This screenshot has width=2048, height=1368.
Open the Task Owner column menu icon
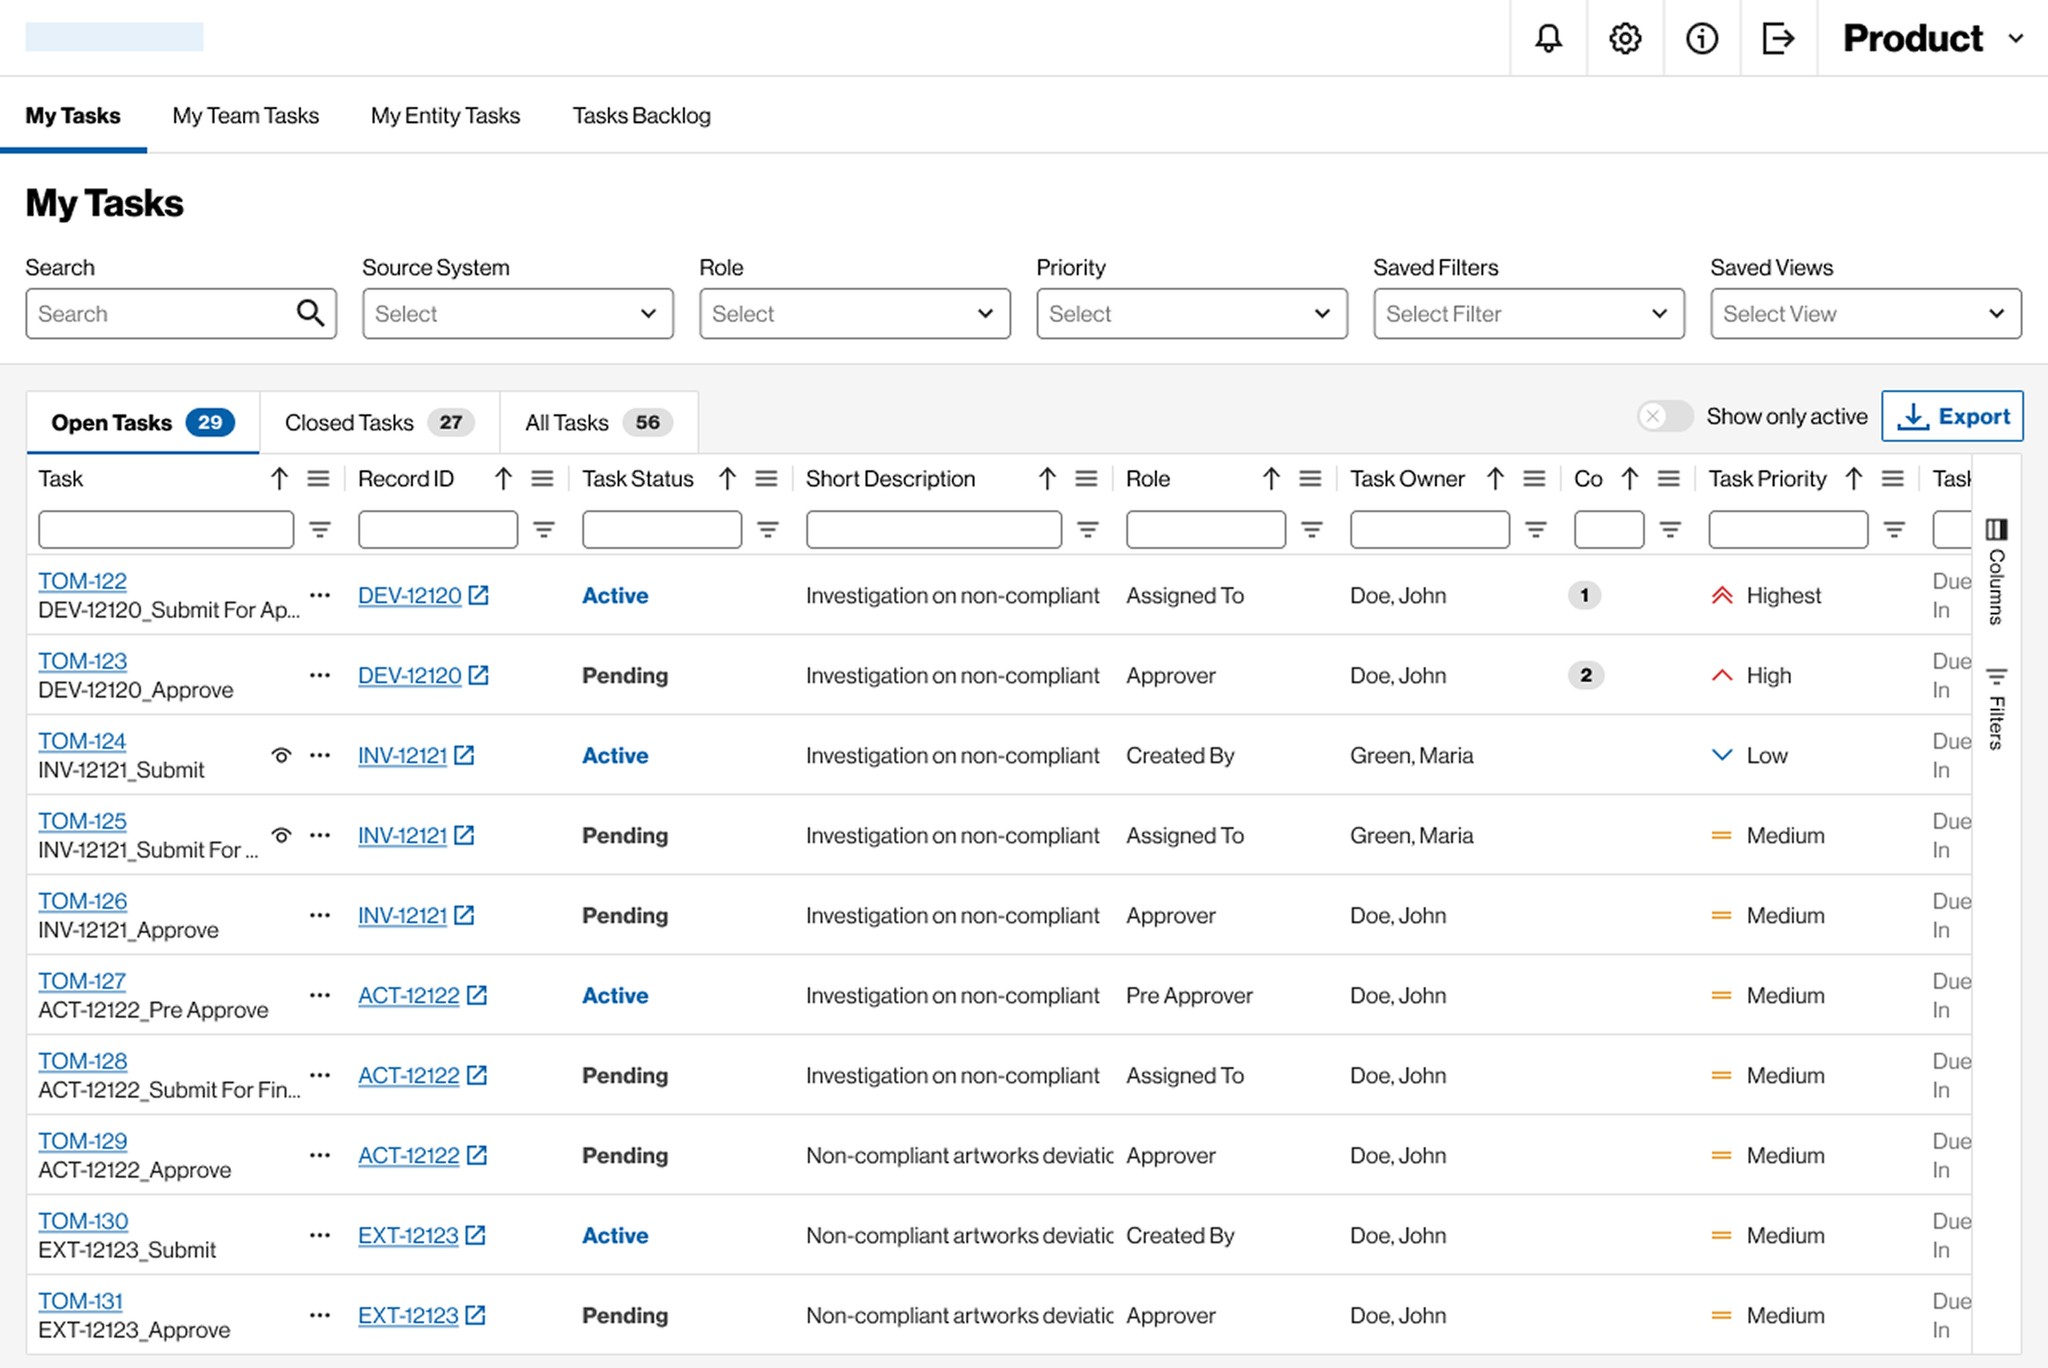pyautogui.click(x=1534, y=479)
